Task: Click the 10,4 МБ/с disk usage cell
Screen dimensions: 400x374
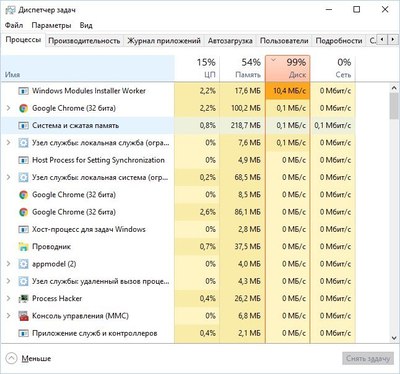Action: [288, 91]
